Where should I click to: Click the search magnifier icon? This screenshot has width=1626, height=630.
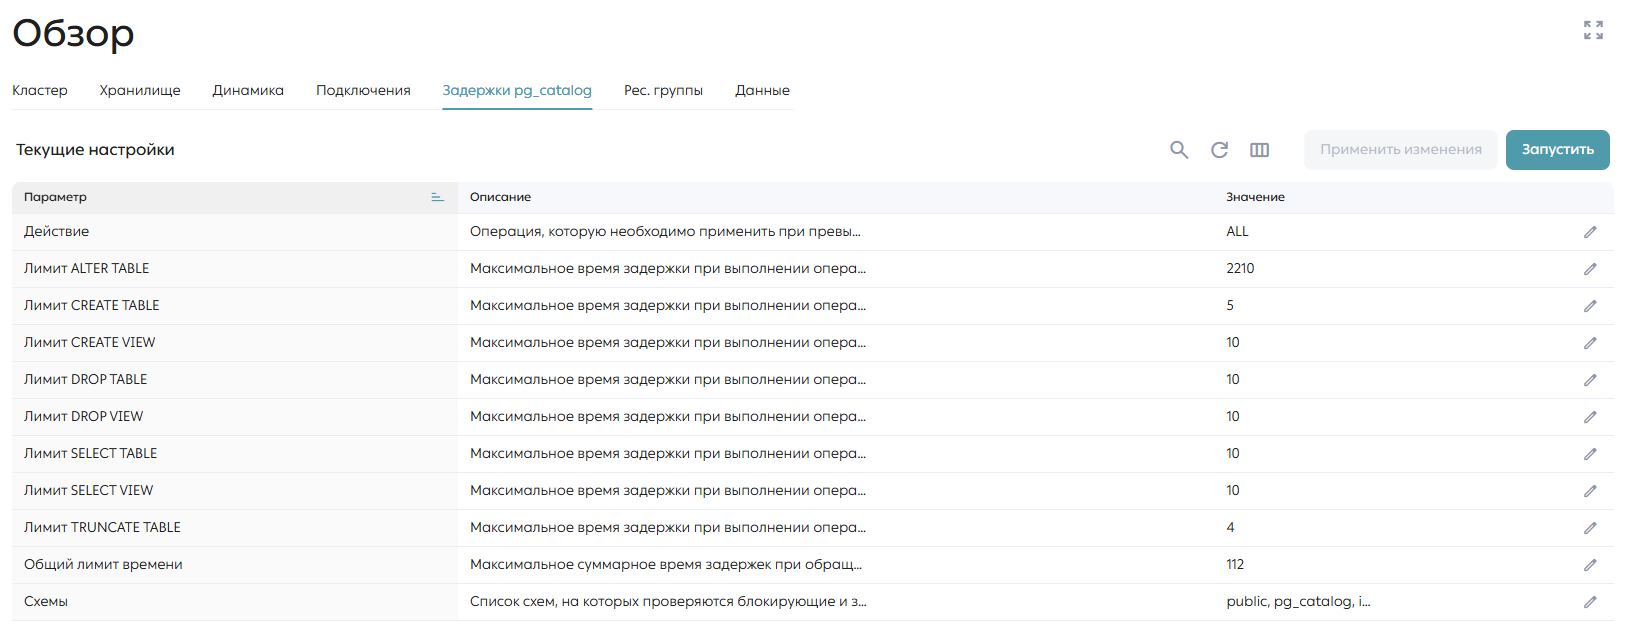[1179, 150]
